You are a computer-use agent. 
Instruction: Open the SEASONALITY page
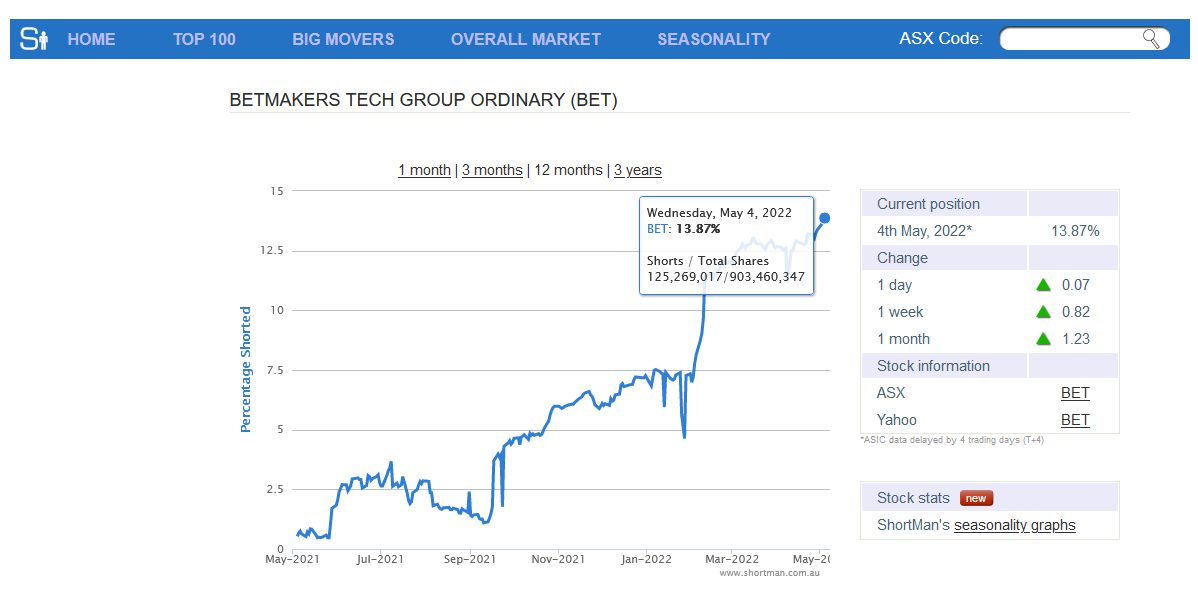tap(714, 39)
